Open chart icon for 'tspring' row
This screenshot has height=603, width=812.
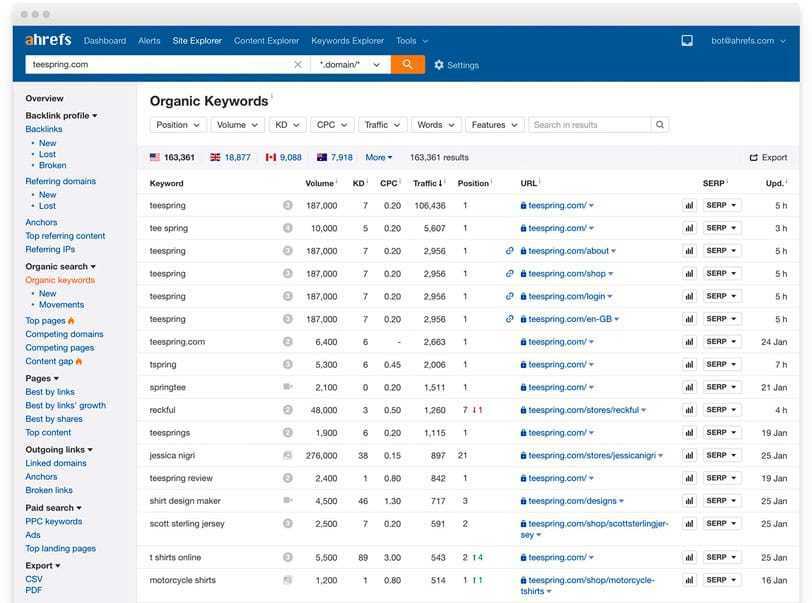(x=689, y=364)
